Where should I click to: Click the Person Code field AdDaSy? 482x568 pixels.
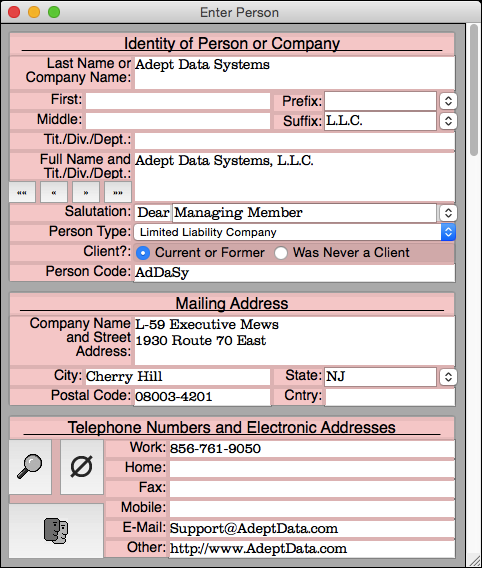pyautogui.click(x=294, y=273)
